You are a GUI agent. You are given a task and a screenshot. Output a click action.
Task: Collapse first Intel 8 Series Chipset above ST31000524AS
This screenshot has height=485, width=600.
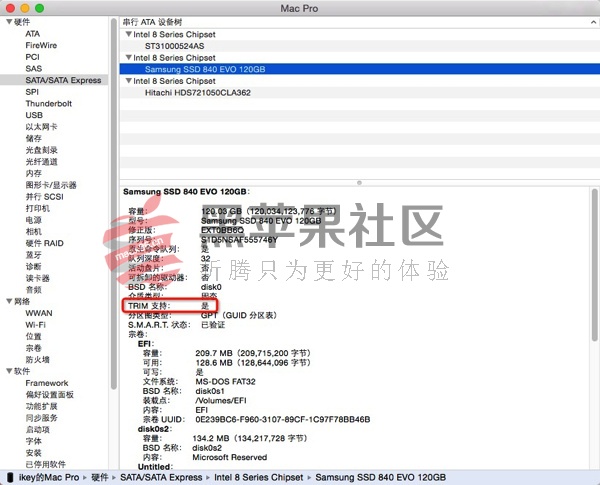click(129, 34)
